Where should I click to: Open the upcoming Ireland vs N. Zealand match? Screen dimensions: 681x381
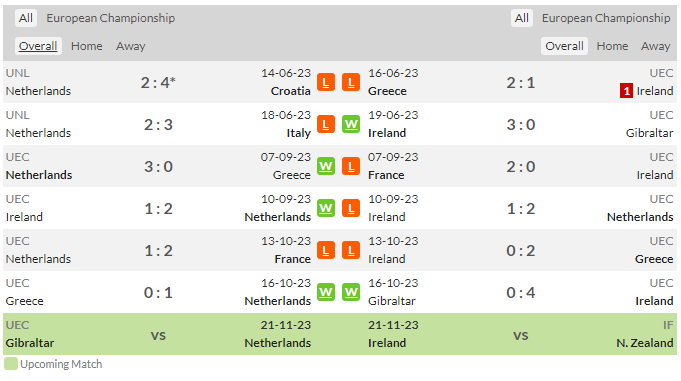click(521, 334)
